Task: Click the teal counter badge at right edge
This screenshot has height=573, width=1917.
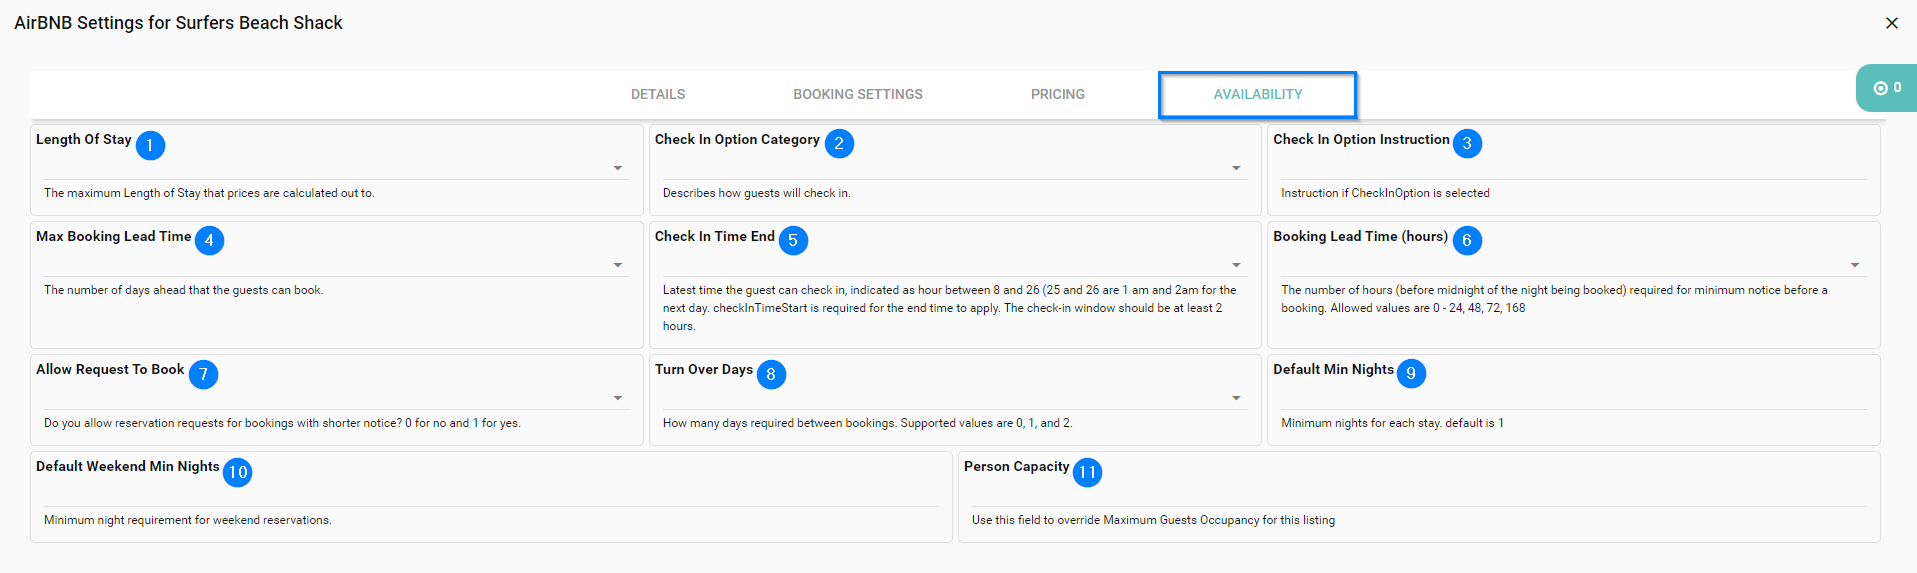Action: [1887, 88]
